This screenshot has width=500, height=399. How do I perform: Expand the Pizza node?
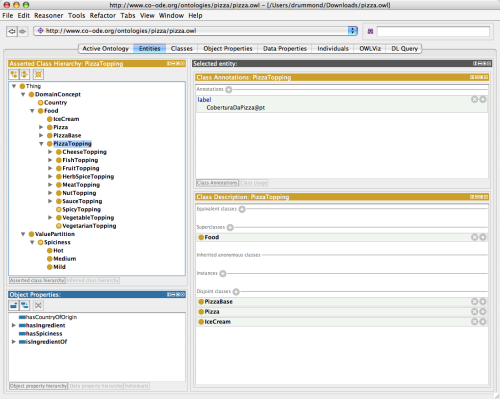click(41, 127)
